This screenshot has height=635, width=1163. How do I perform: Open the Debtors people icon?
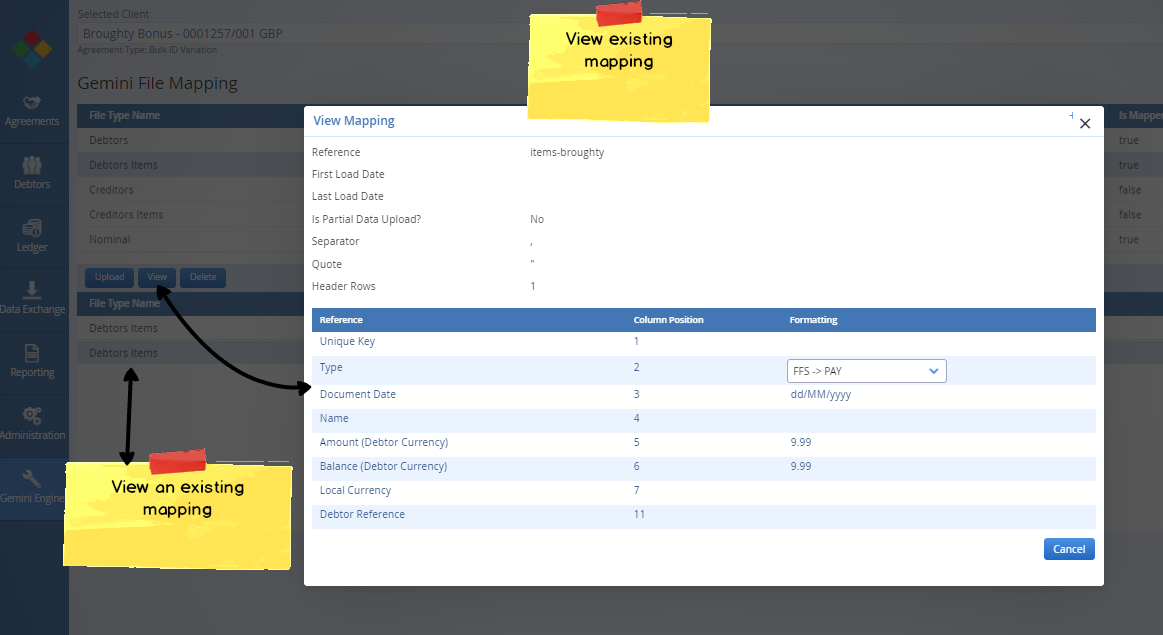coord(31,165)
